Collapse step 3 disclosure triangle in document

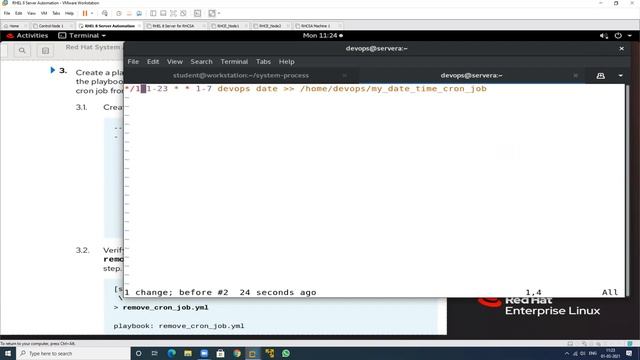click(x=53, y=70)
